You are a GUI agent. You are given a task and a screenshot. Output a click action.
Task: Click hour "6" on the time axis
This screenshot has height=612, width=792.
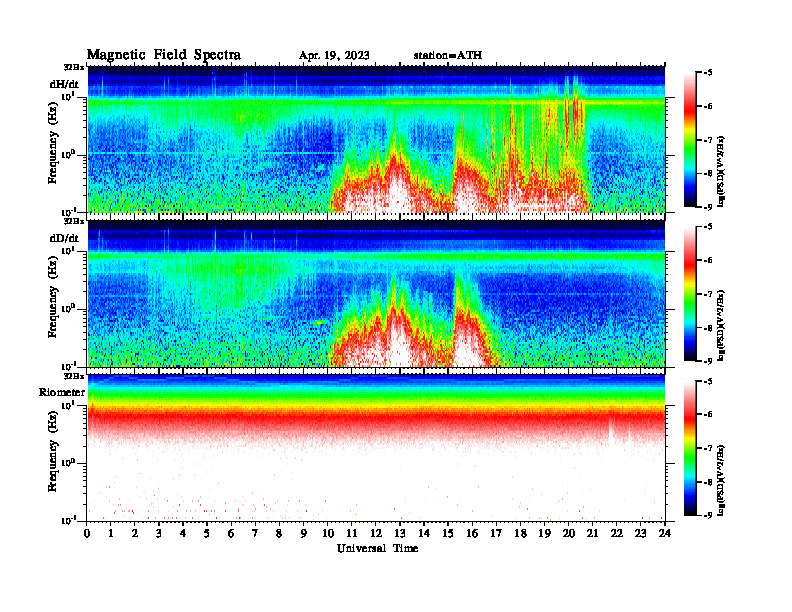[x=231, y=534]
